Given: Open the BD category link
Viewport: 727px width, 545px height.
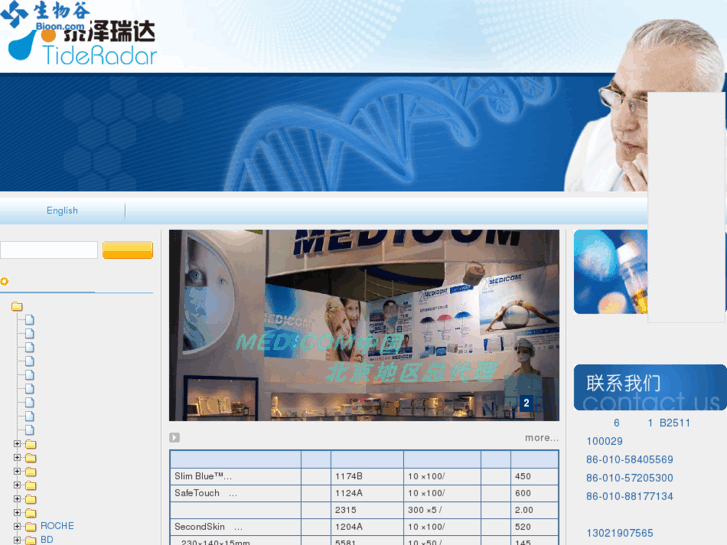Looking at the screenshot, I should [x=47, y=540].
